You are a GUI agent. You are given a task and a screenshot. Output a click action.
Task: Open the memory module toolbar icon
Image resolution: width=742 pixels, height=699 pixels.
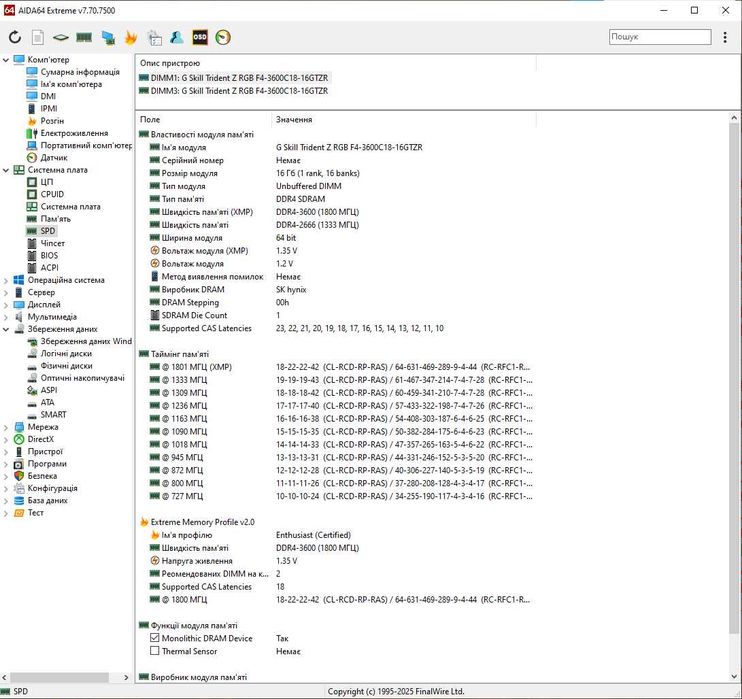click(84, 37)
